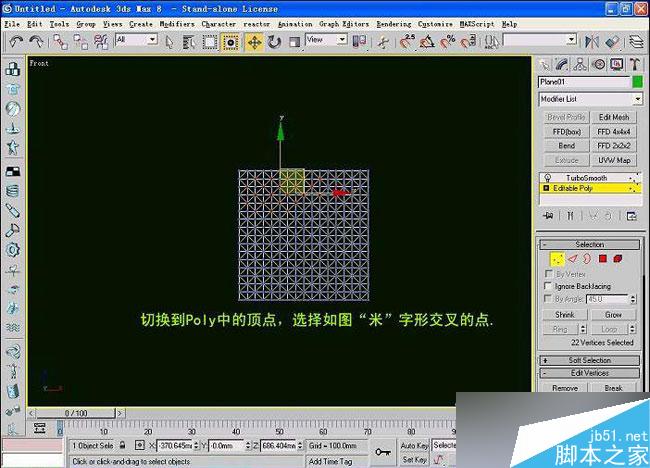Click the Shrink selection button
This screenshot has width=650, height=468.
coord(565,315)
